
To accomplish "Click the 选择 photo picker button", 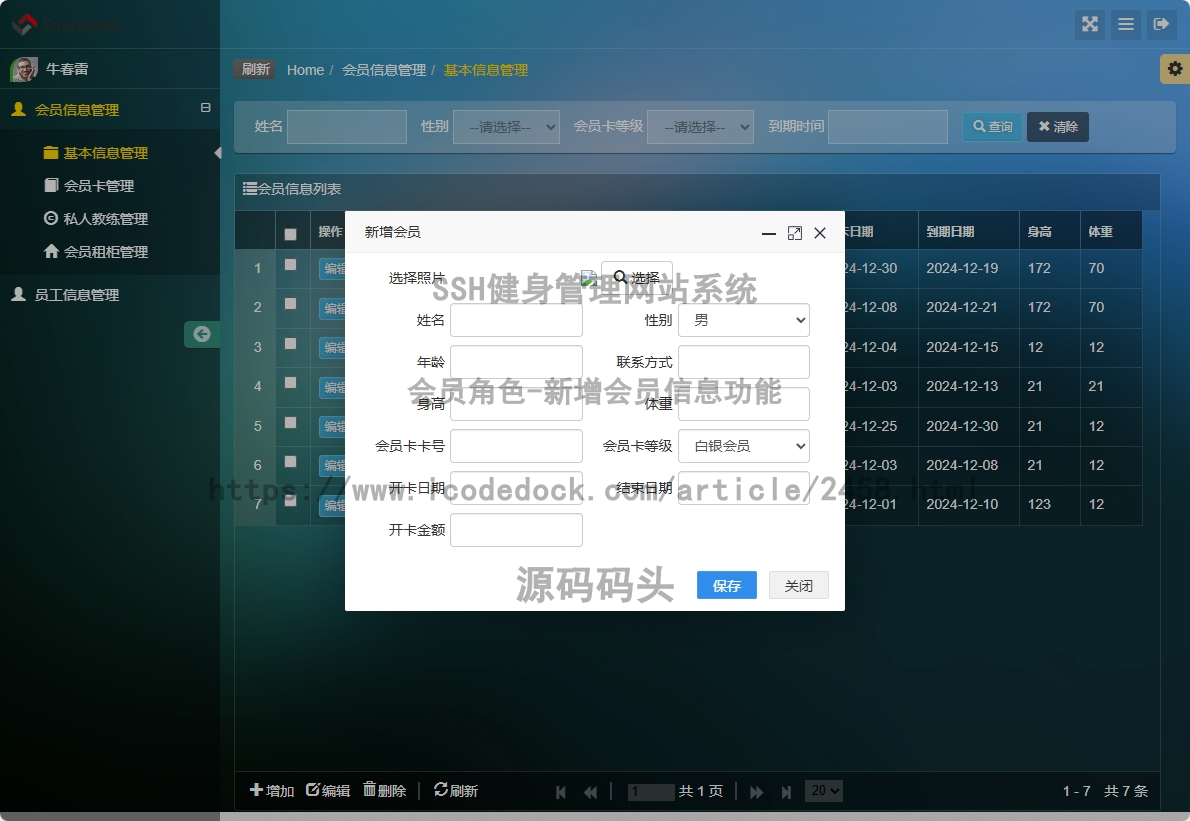I will point(637,277).
